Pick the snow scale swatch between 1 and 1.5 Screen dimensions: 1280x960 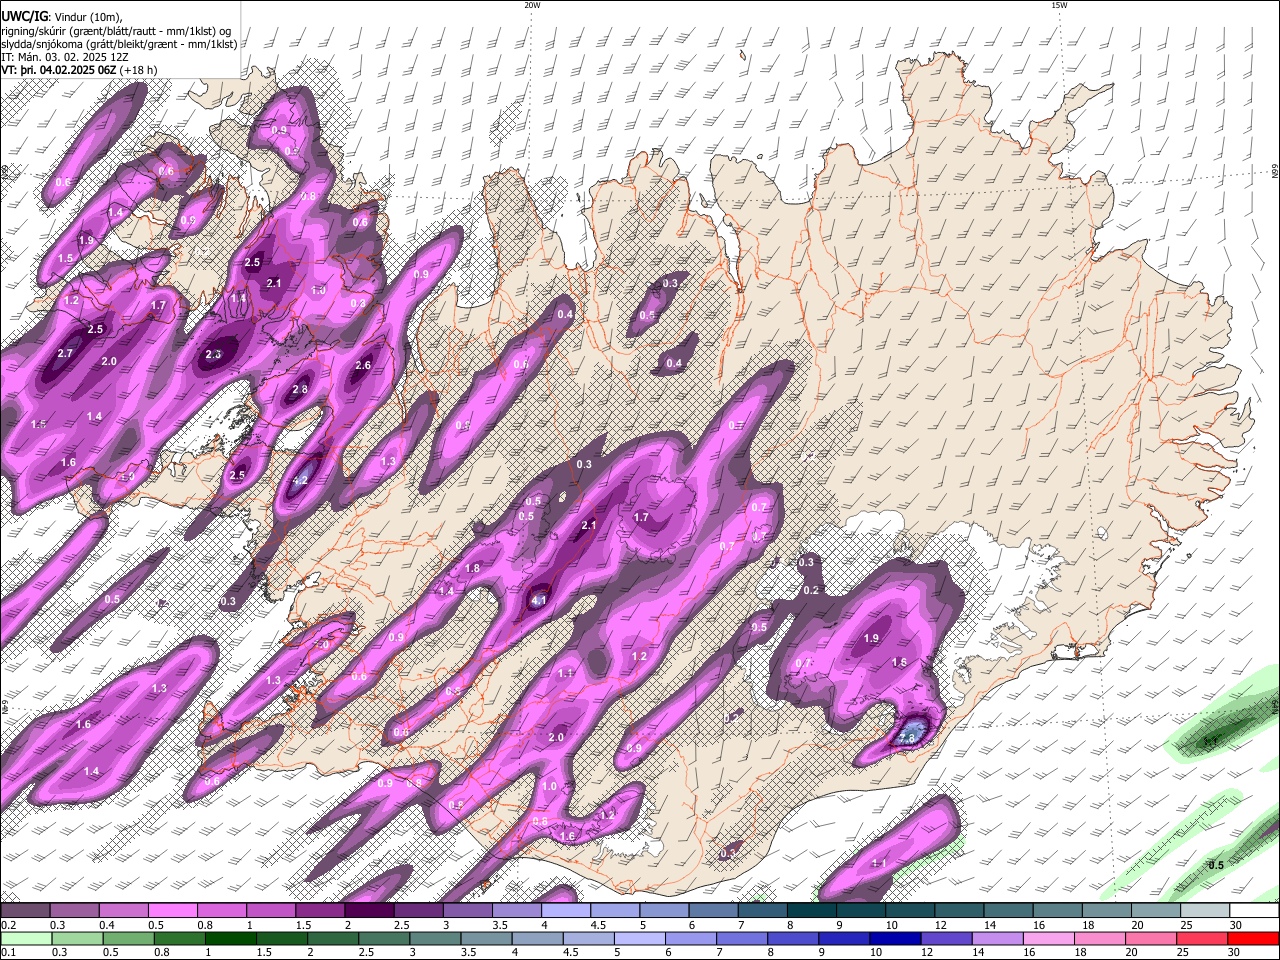click(x=270, y=911)
